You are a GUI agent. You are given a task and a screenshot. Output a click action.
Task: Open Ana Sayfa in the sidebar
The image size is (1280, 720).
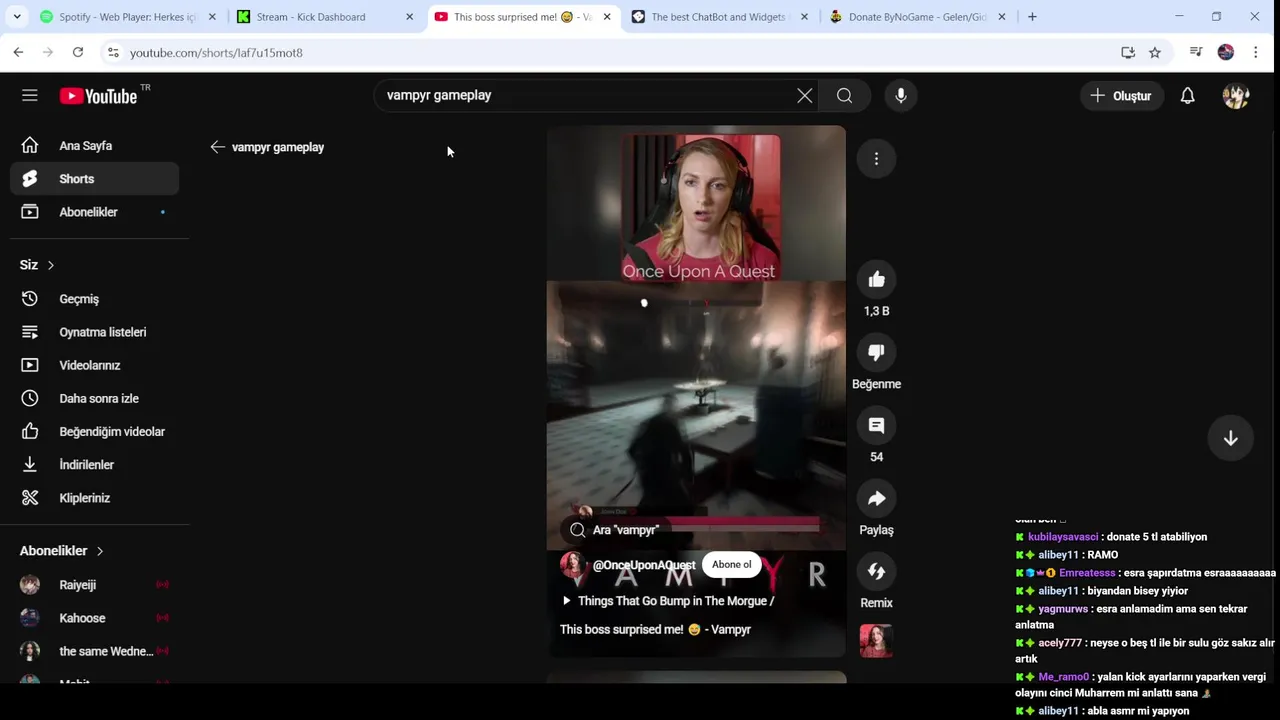[x=95, y=146]
